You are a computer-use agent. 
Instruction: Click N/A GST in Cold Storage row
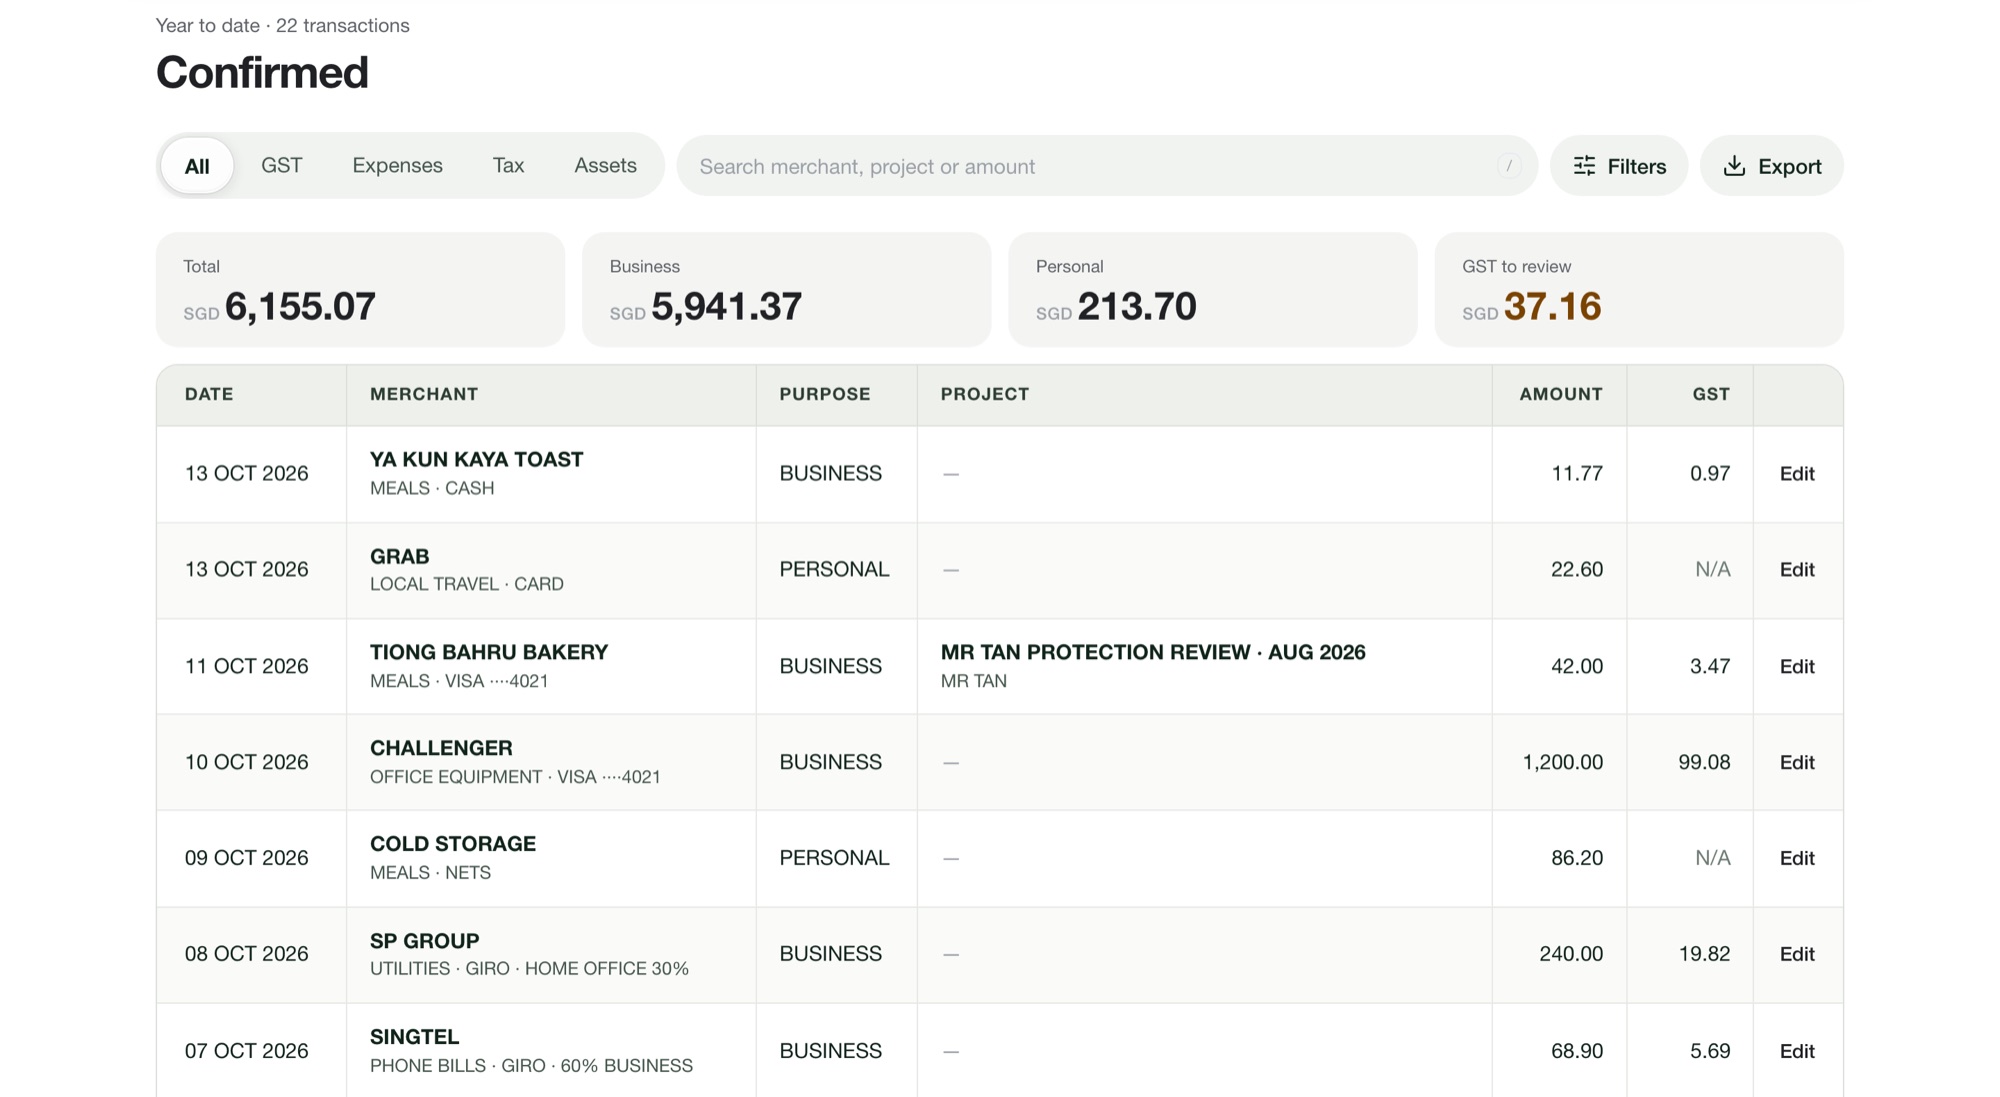click(1713, 859)
